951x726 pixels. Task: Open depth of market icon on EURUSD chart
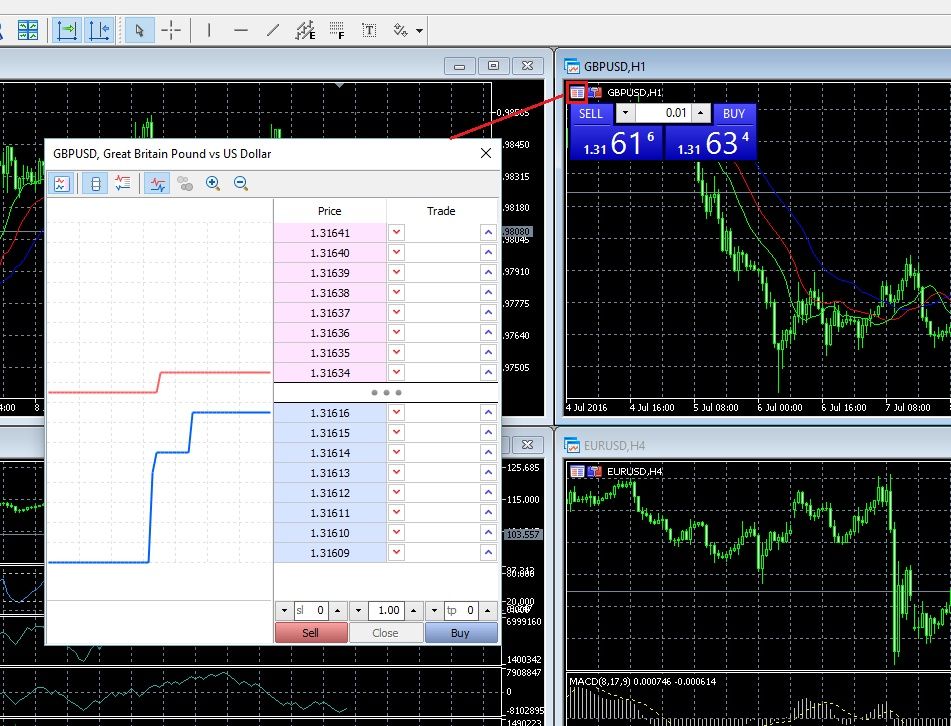577,471
